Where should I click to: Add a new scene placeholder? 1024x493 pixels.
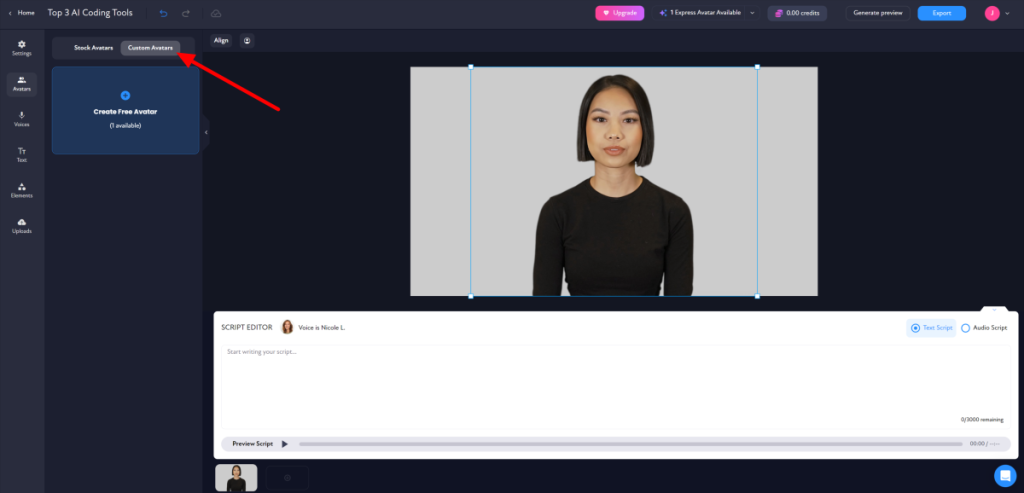287,478
